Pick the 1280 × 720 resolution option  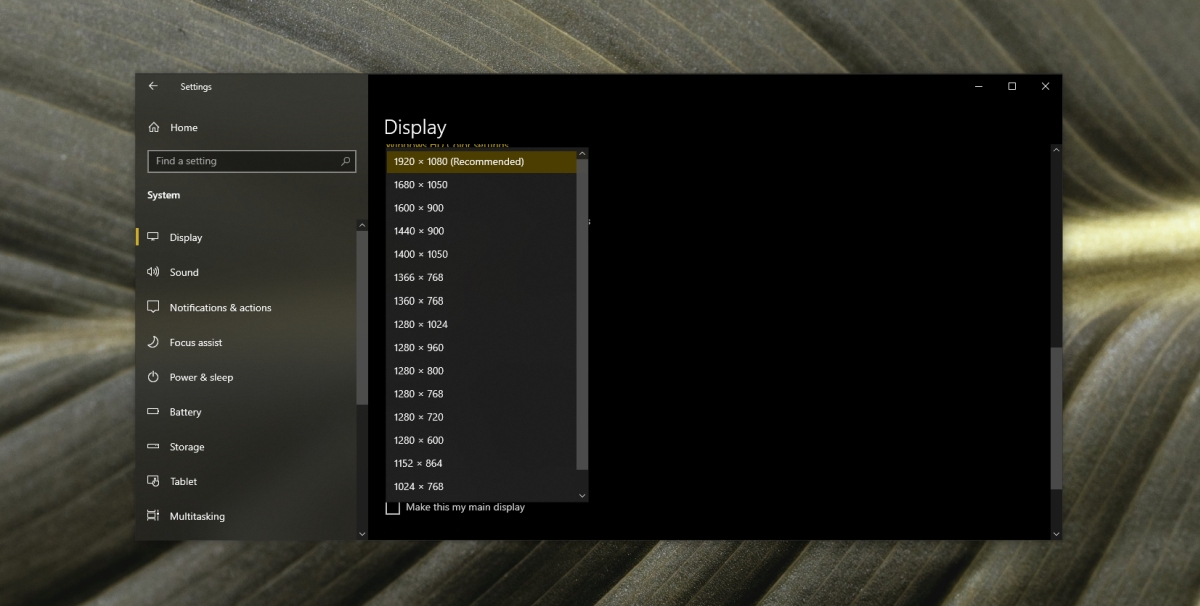tap(481, 417)
